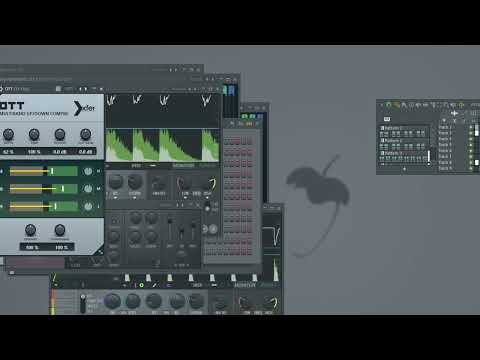The height and width of the screenshot is (360, 480).
Task: Select the 62 % depth value readout
Action: click(8, 152)
